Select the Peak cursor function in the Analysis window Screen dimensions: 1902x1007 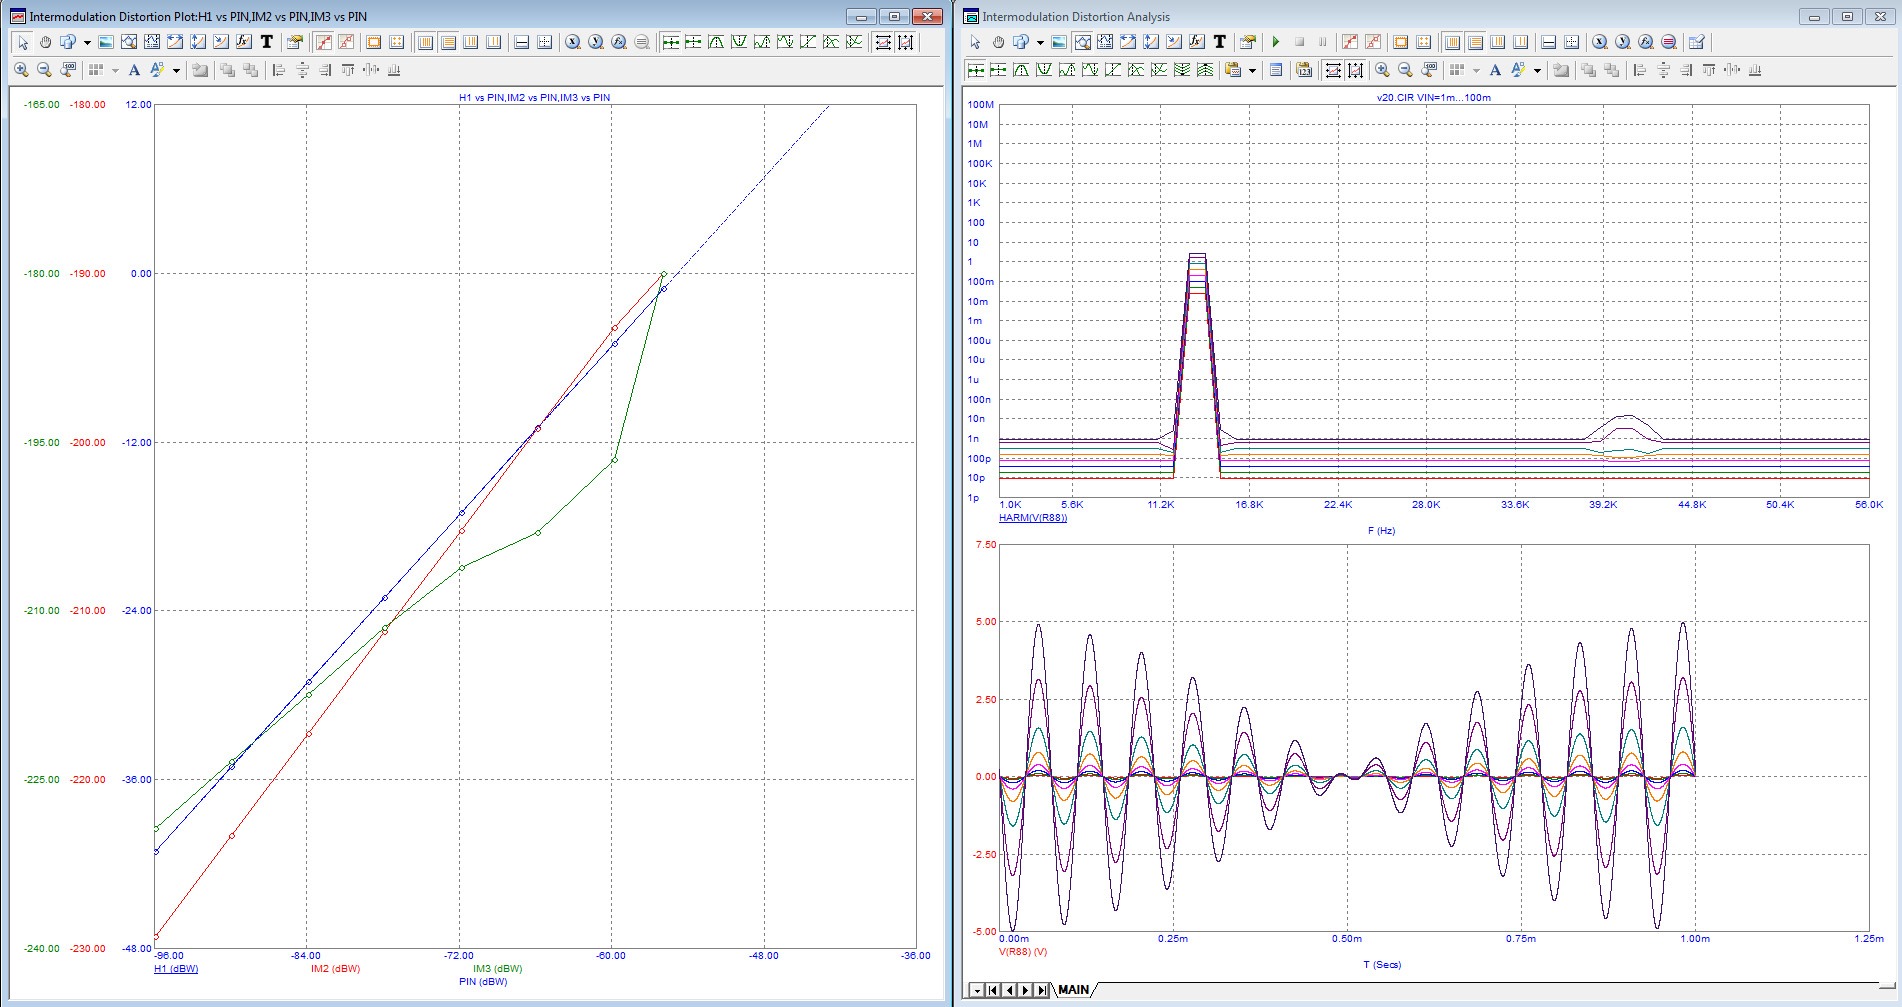pyautogui.click(x=1021, y=70)
